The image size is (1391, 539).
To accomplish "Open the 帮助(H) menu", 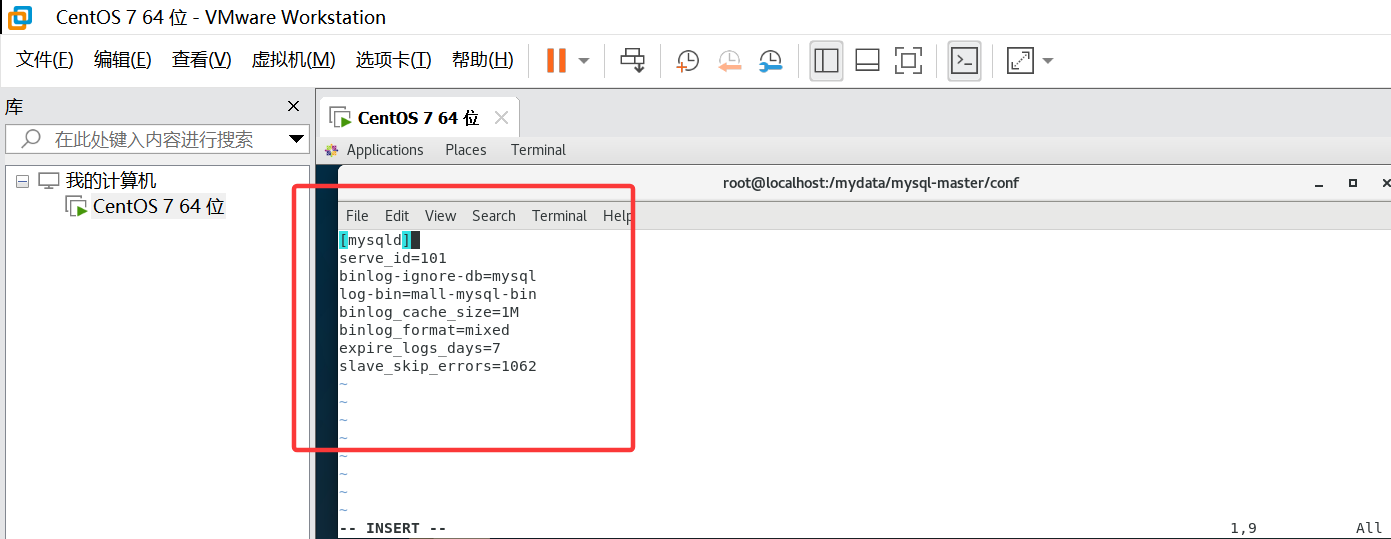I will (482, 60).
